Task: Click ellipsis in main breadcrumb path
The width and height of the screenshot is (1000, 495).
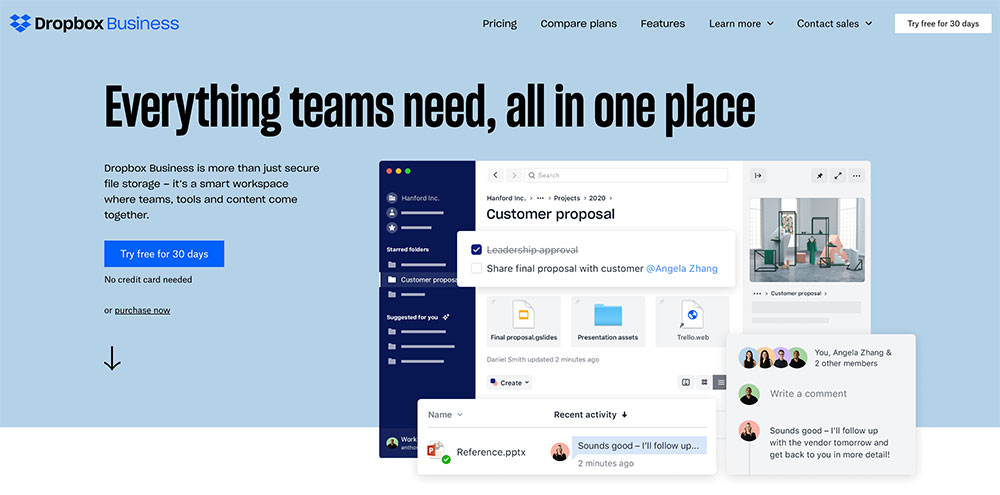Action: [x=540, y=198]
